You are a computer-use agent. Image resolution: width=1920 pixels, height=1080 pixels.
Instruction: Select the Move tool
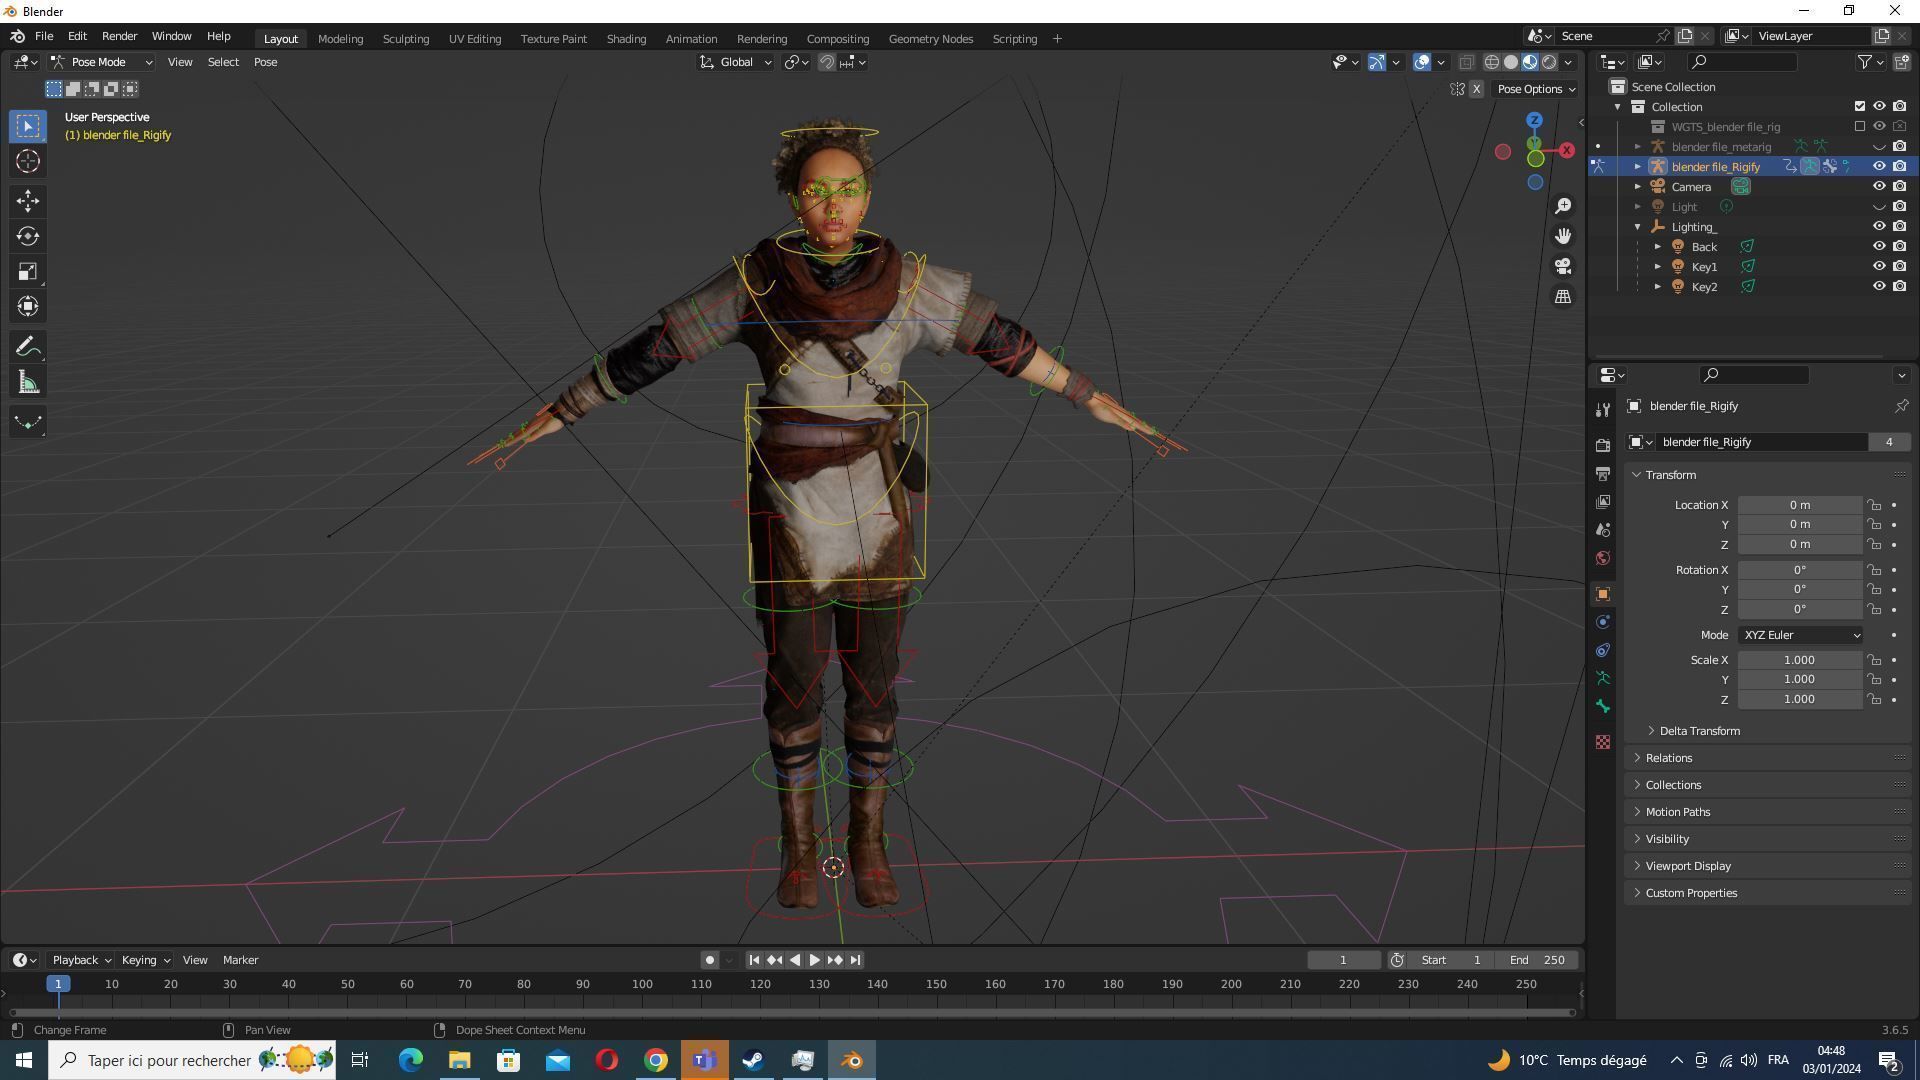[x=28, y=201]
